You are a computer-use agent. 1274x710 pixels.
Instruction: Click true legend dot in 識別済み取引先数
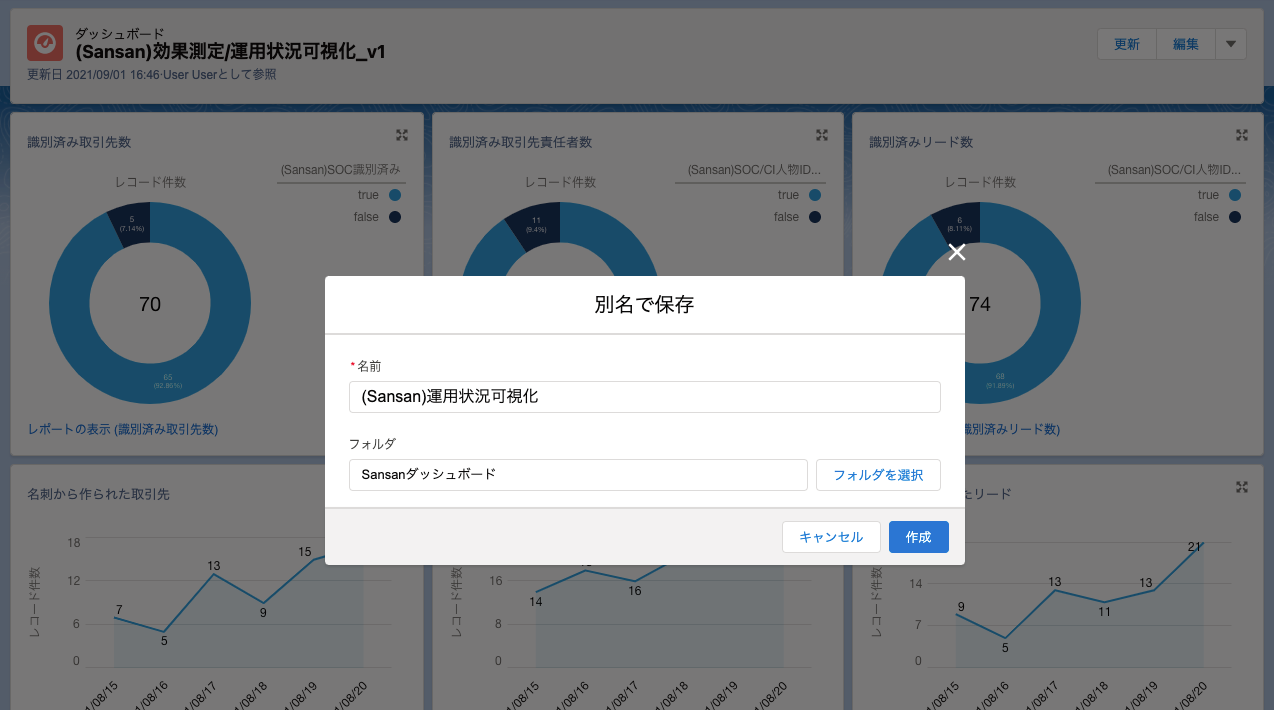[x=395, y=196]
